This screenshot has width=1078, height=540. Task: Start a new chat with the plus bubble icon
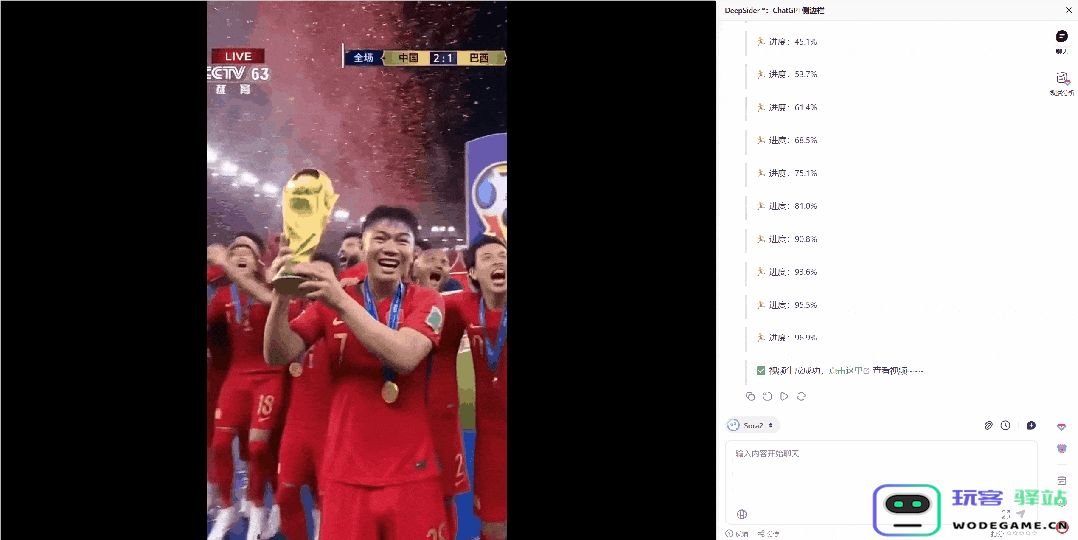click(x=1031, y=426)
